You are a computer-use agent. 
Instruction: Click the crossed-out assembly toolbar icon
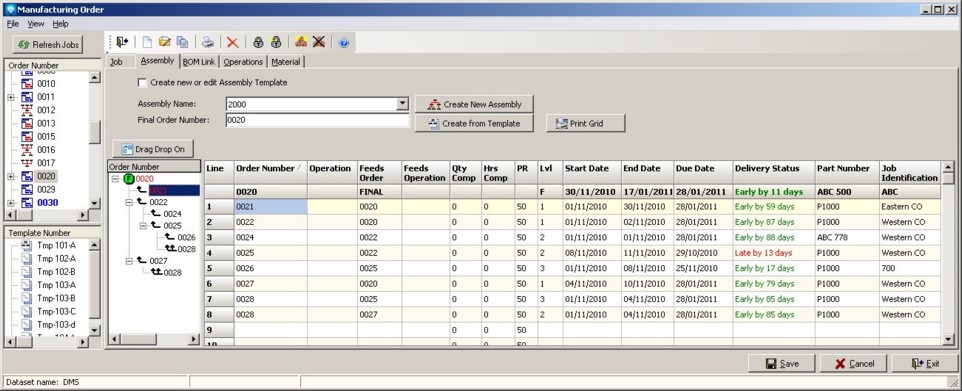click(x=318, y=42)
